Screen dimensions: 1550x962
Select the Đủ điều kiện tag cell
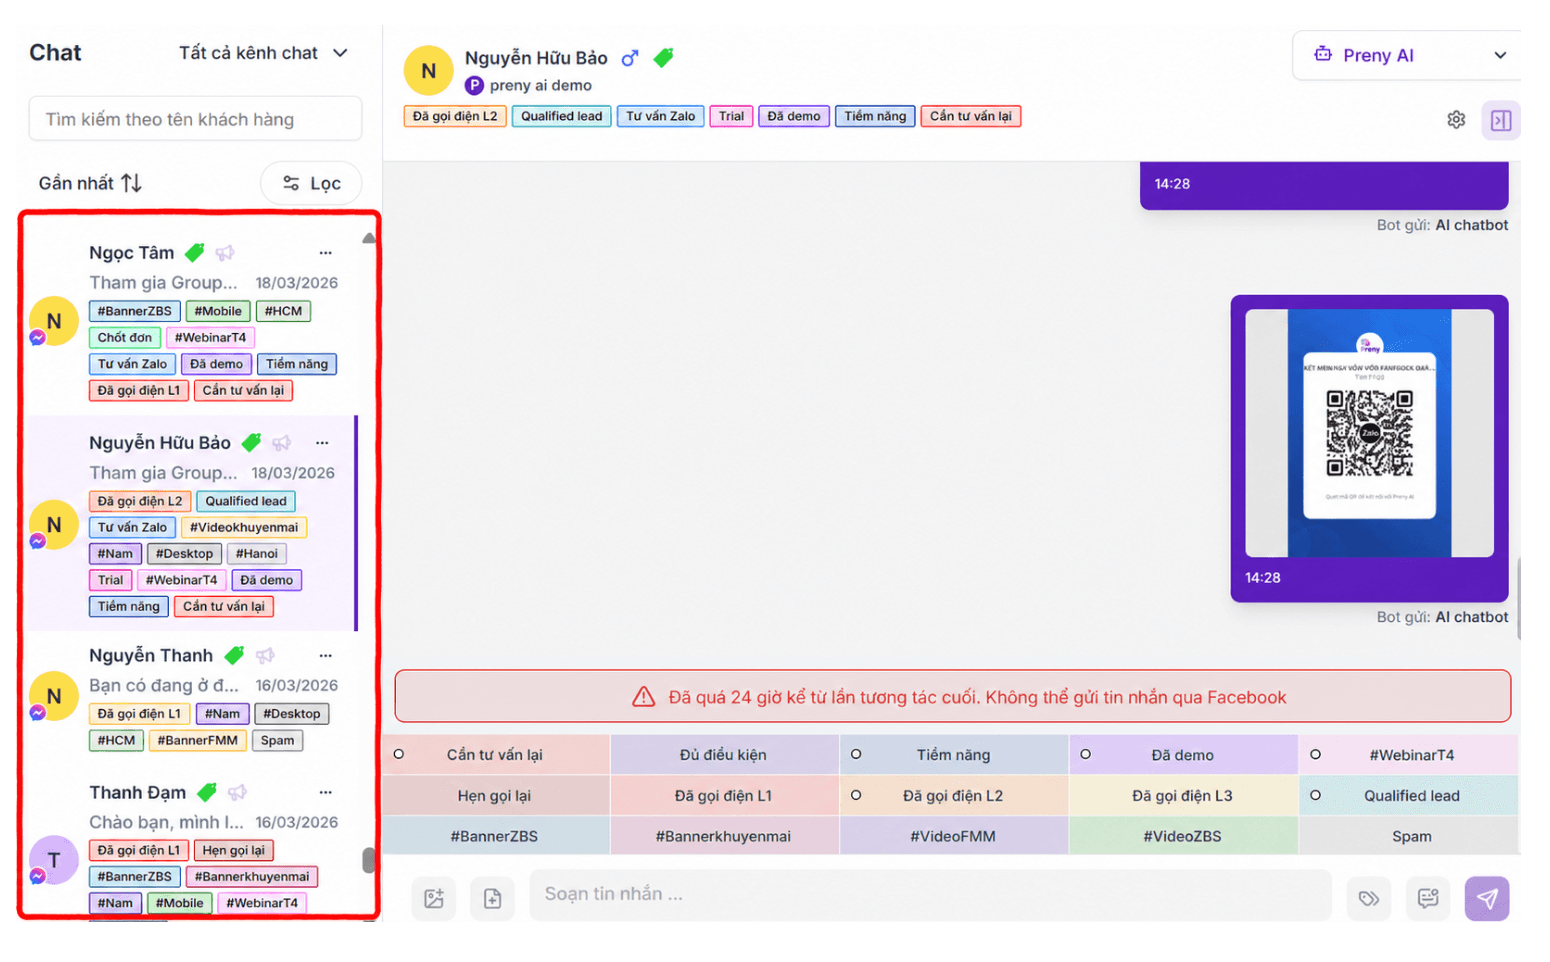(x=724, y=755)
